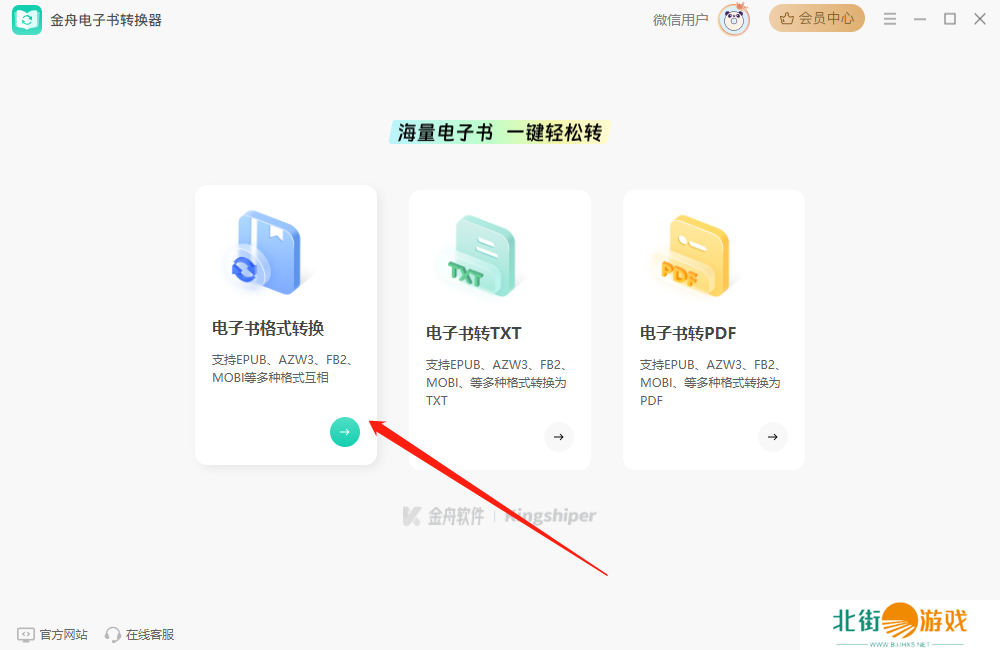The image size is (1000, 650).
Task: Click the 海量电子书 一键轻松转 banner
Action: point(500,133)
